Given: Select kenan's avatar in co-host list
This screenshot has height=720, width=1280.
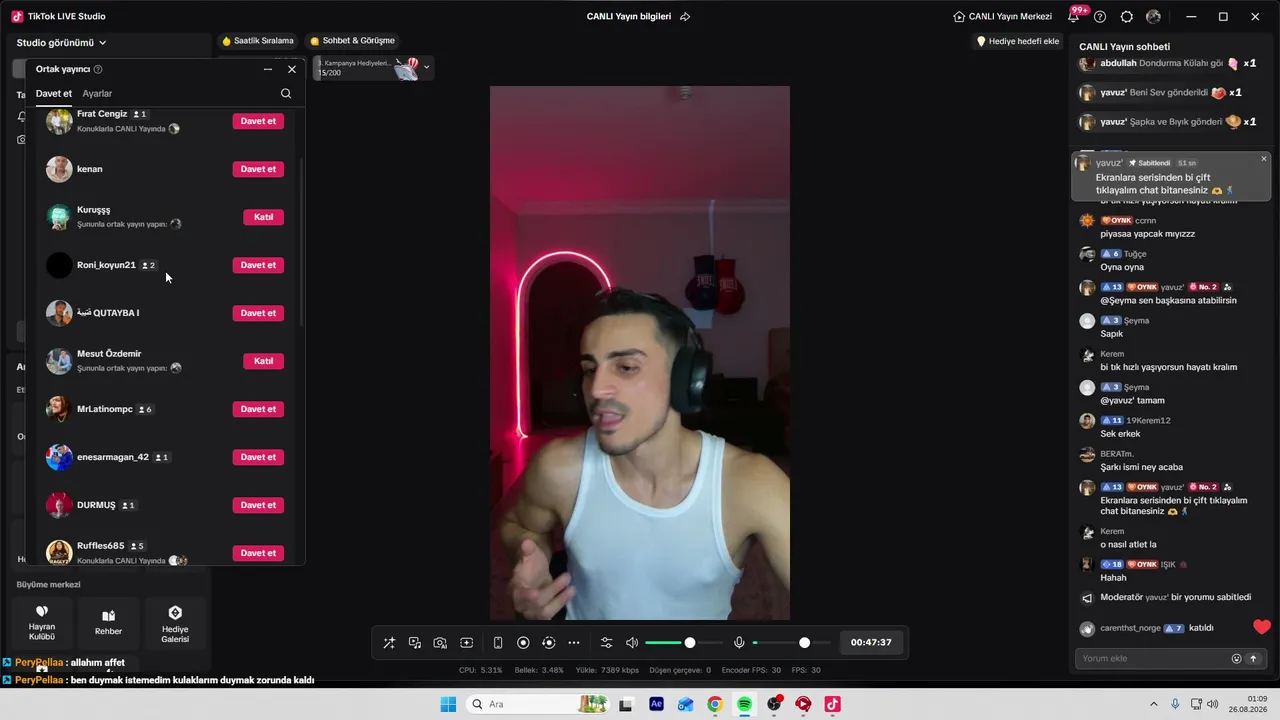Looking at the screenshot, I should [59, 169].
